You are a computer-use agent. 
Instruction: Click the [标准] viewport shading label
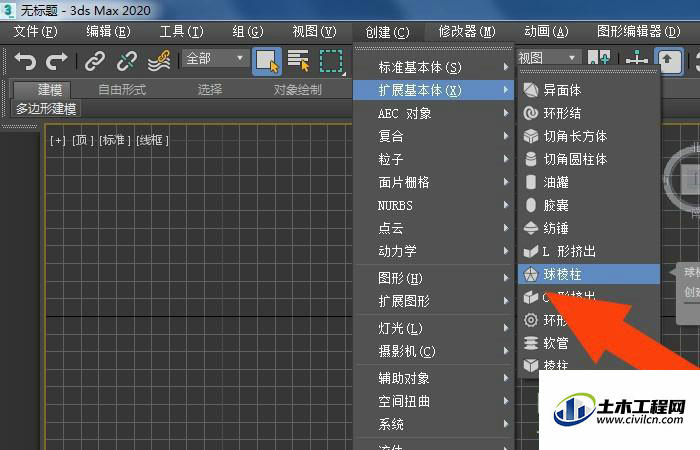tap(115, 141)
